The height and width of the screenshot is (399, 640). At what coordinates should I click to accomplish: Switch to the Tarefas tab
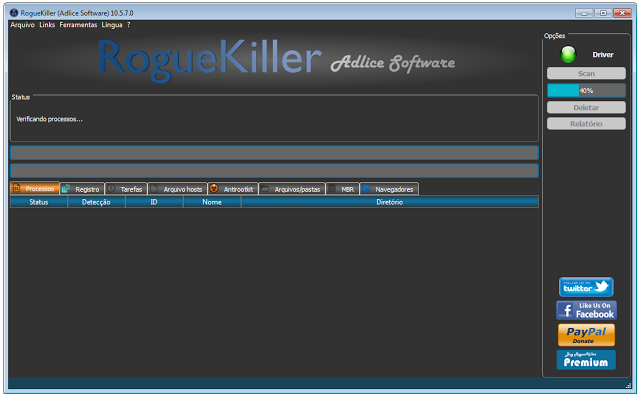(x=126, y=189)
